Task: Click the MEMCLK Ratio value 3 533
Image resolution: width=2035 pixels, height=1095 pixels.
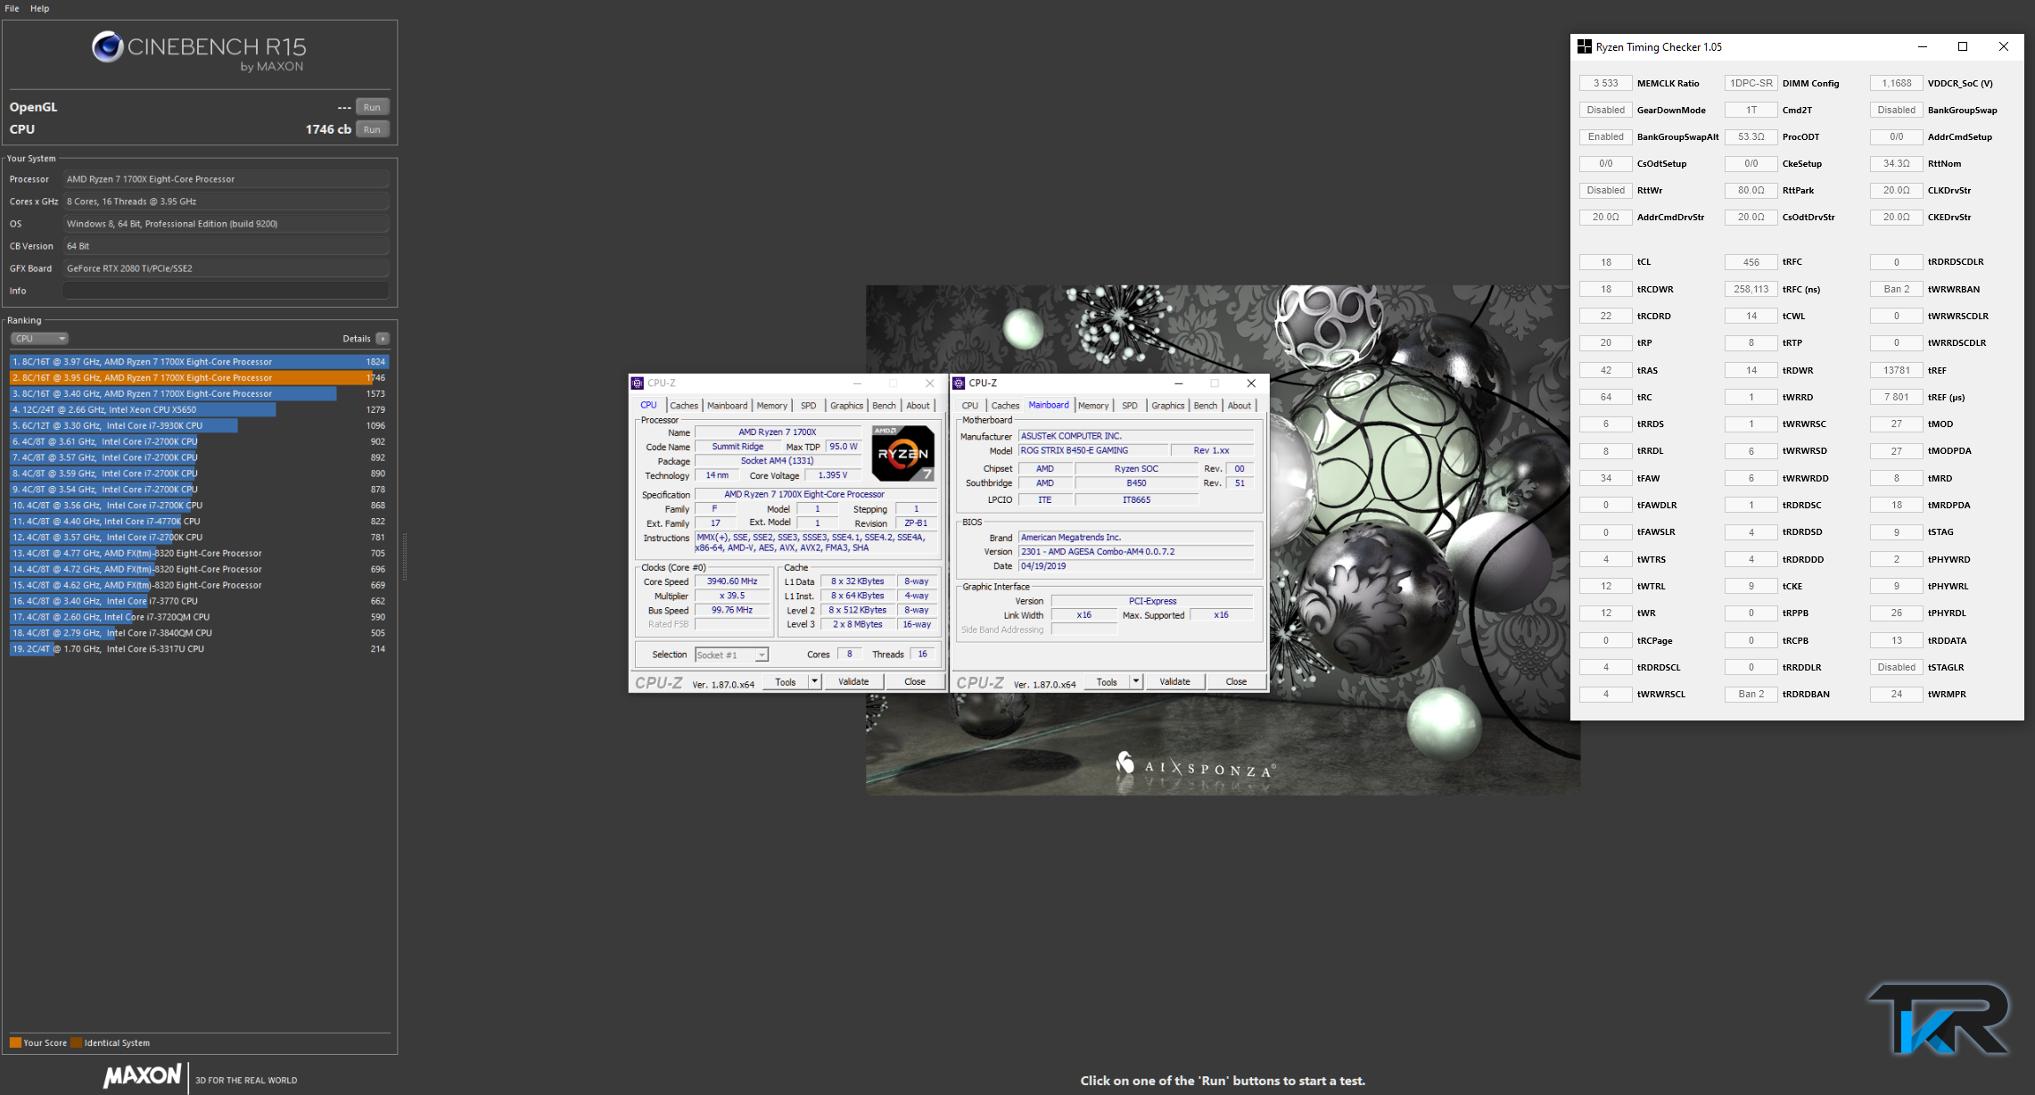Action: [x=1605, y=83]
